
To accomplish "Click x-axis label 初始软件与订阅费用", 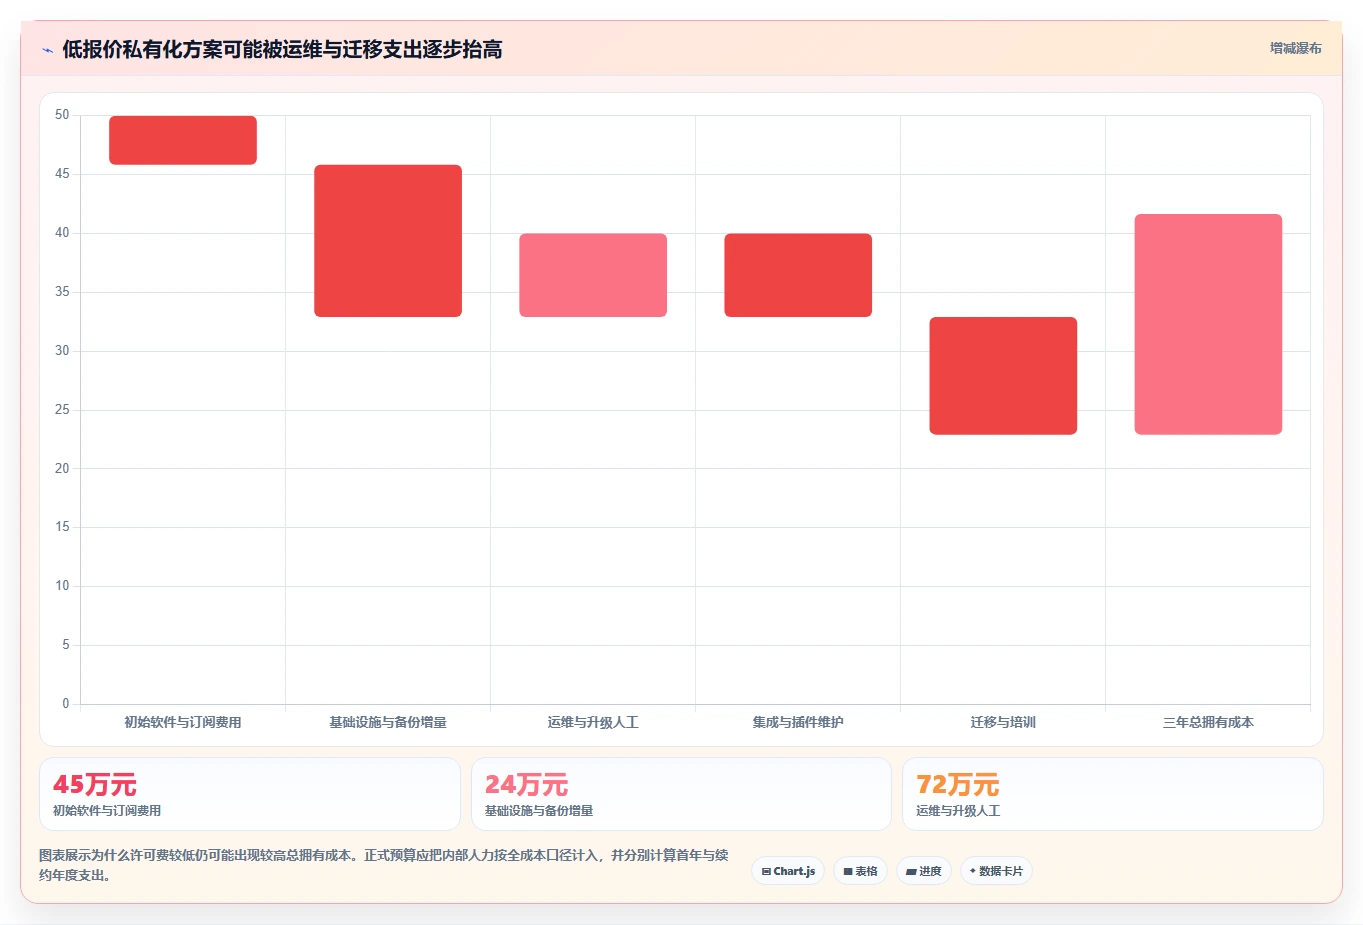I will 183,722.
